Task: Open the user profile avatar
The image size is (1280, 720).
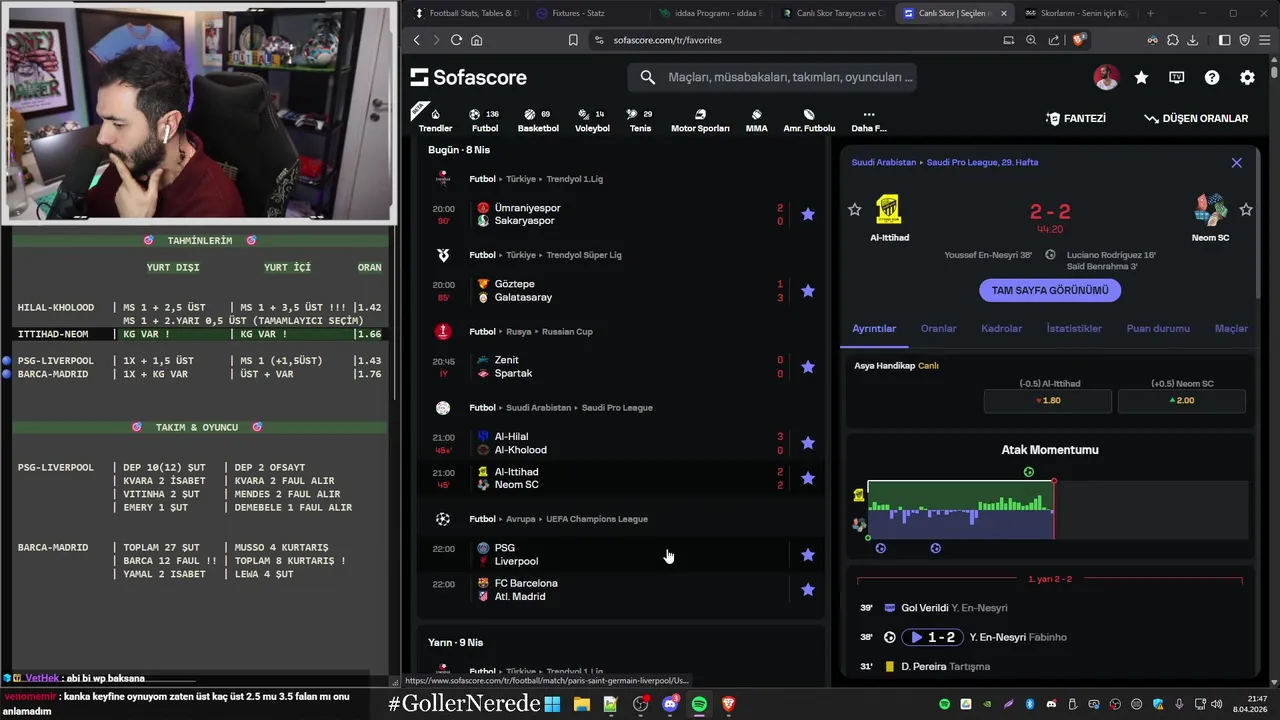Action: pyautogui.click(x=1106, y=77)
